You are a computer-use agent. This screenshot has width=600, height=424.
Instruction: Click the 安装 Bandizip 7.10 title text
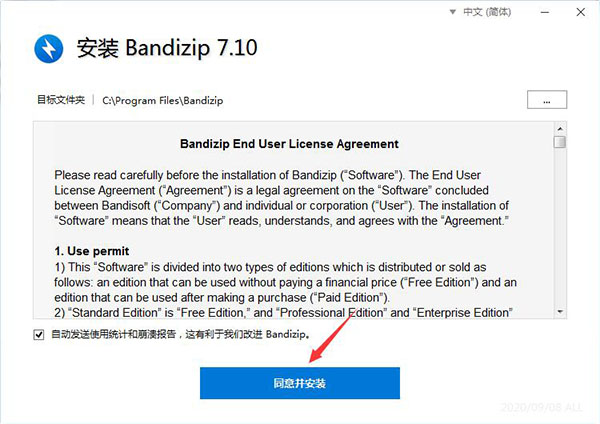tap(167, 48)
